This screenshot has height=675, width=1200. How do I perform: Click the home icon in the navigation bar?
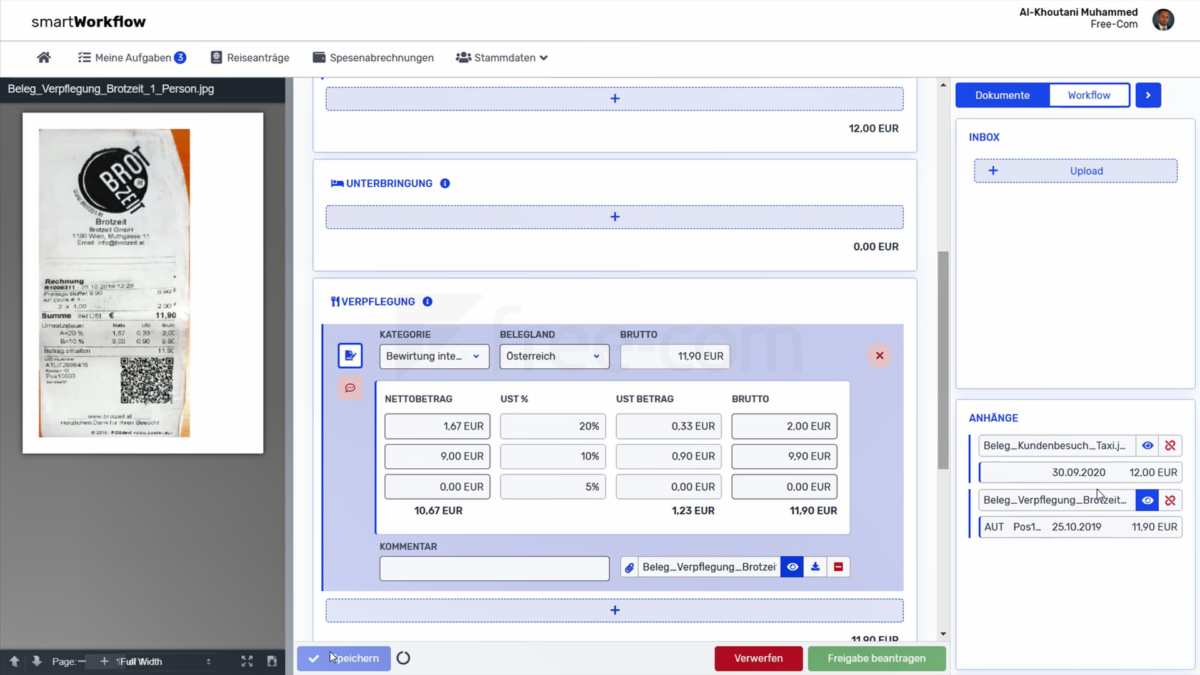click(43, 57)
